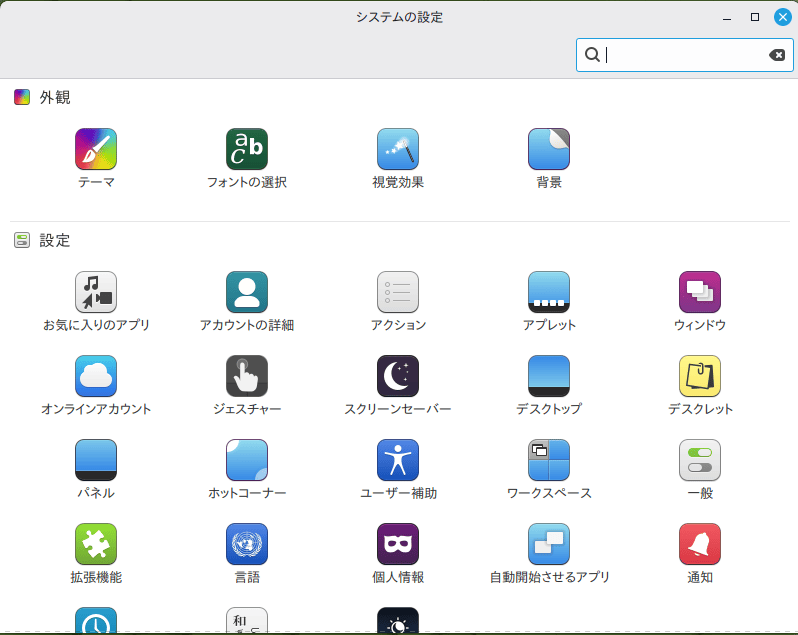Screen dimensions: 798x635
Task: Open the night light moon icon
Action: click(x=398, y=620)
